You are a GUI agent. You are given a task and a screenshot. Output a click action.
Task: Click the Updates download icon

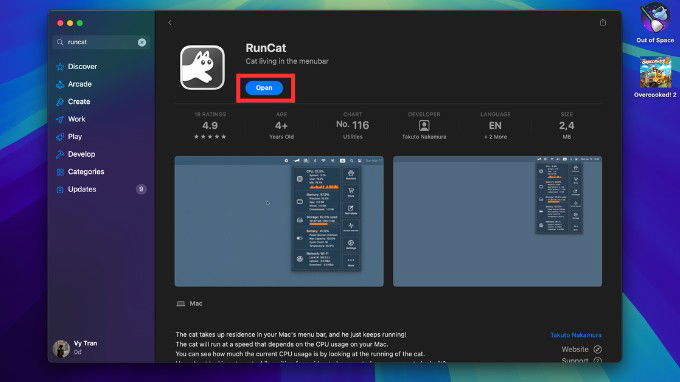[x=60, y=189]
